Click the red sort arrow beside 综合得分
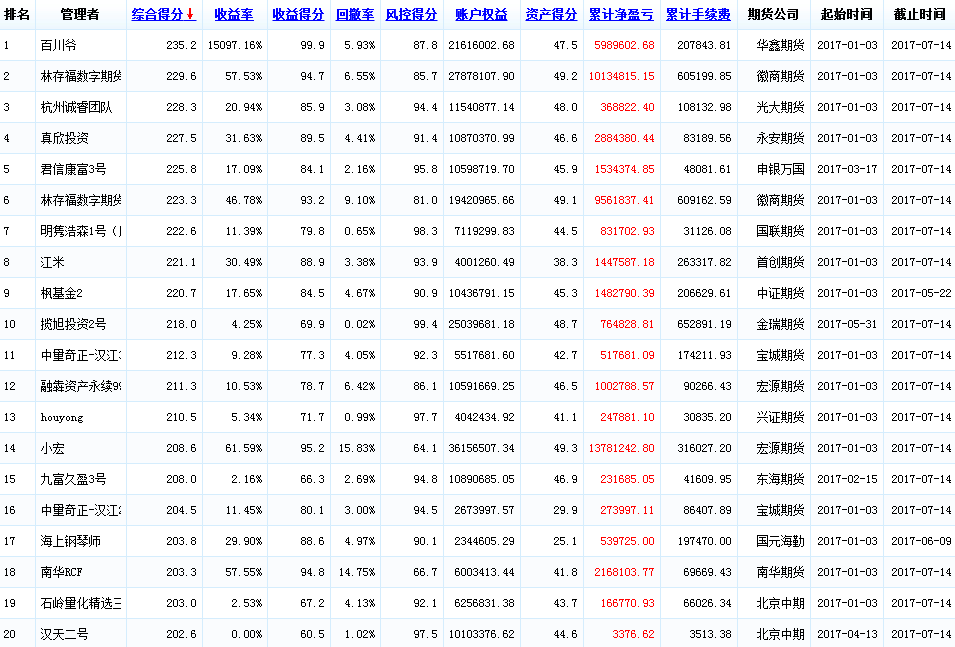This screenshot has width=955, height=647. (x=190, y=14)
